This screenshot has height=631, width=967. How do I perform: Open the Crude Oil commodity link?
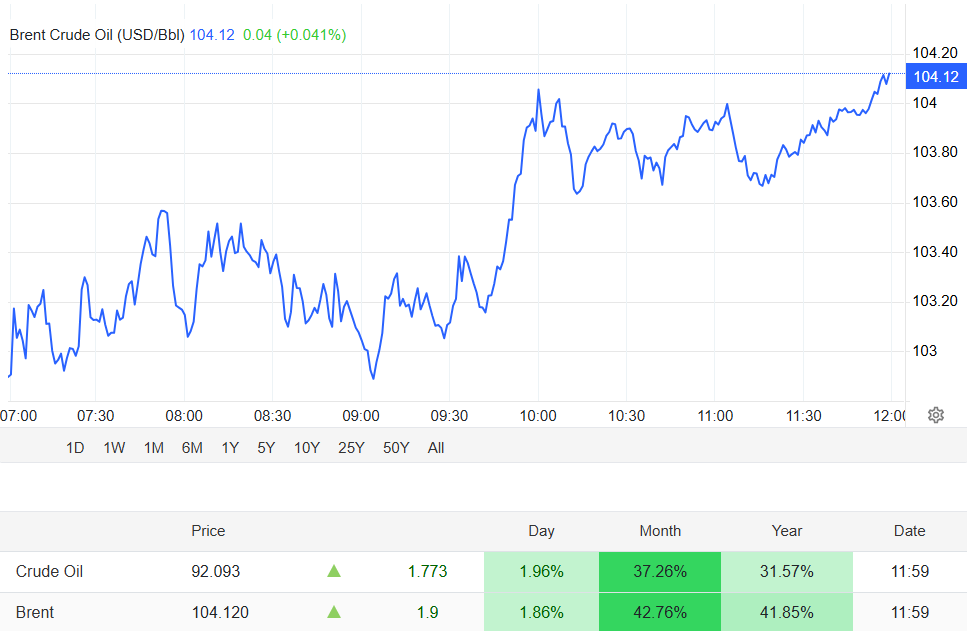click(49, 572)
